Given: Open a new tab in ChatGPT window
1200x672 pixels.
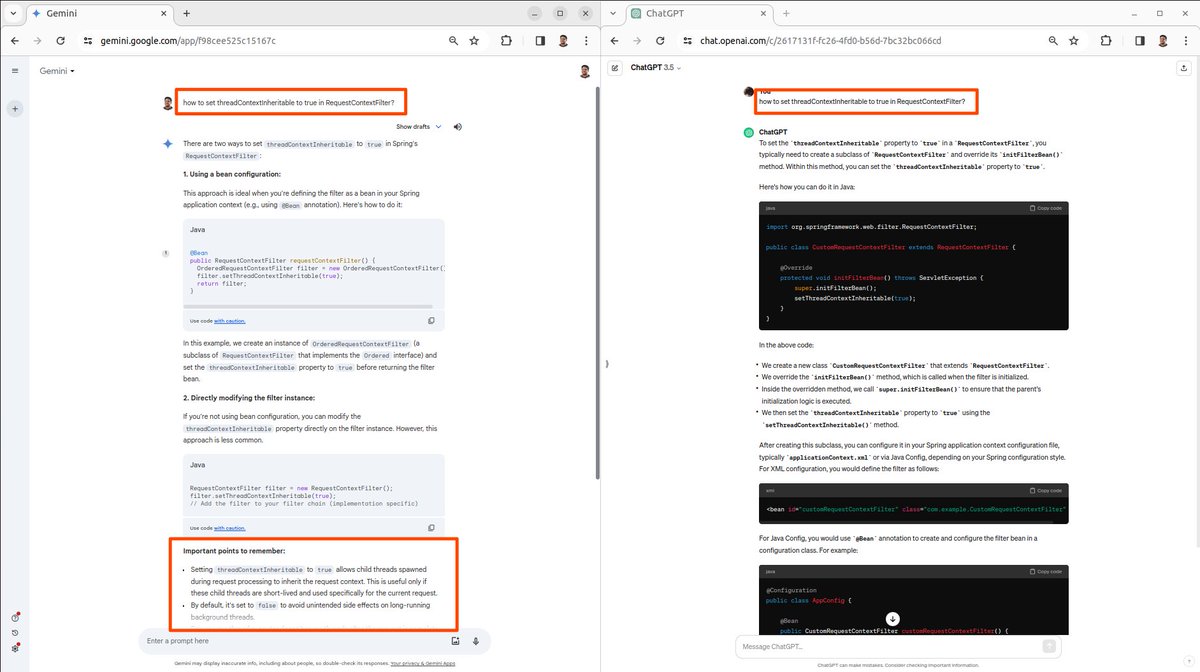Looking at the screenshot, I should pyautogui.click(x=787, y=14).
